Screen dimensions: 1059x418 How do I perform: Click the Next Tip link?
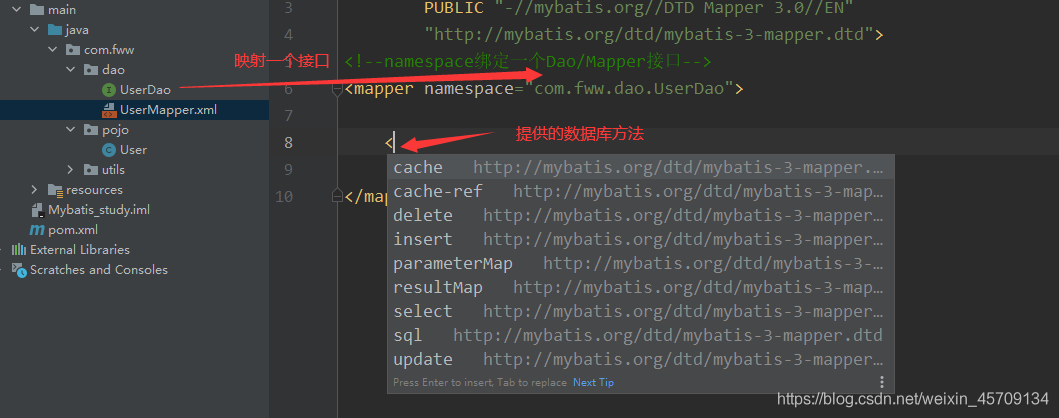click(x=593, y=382)
